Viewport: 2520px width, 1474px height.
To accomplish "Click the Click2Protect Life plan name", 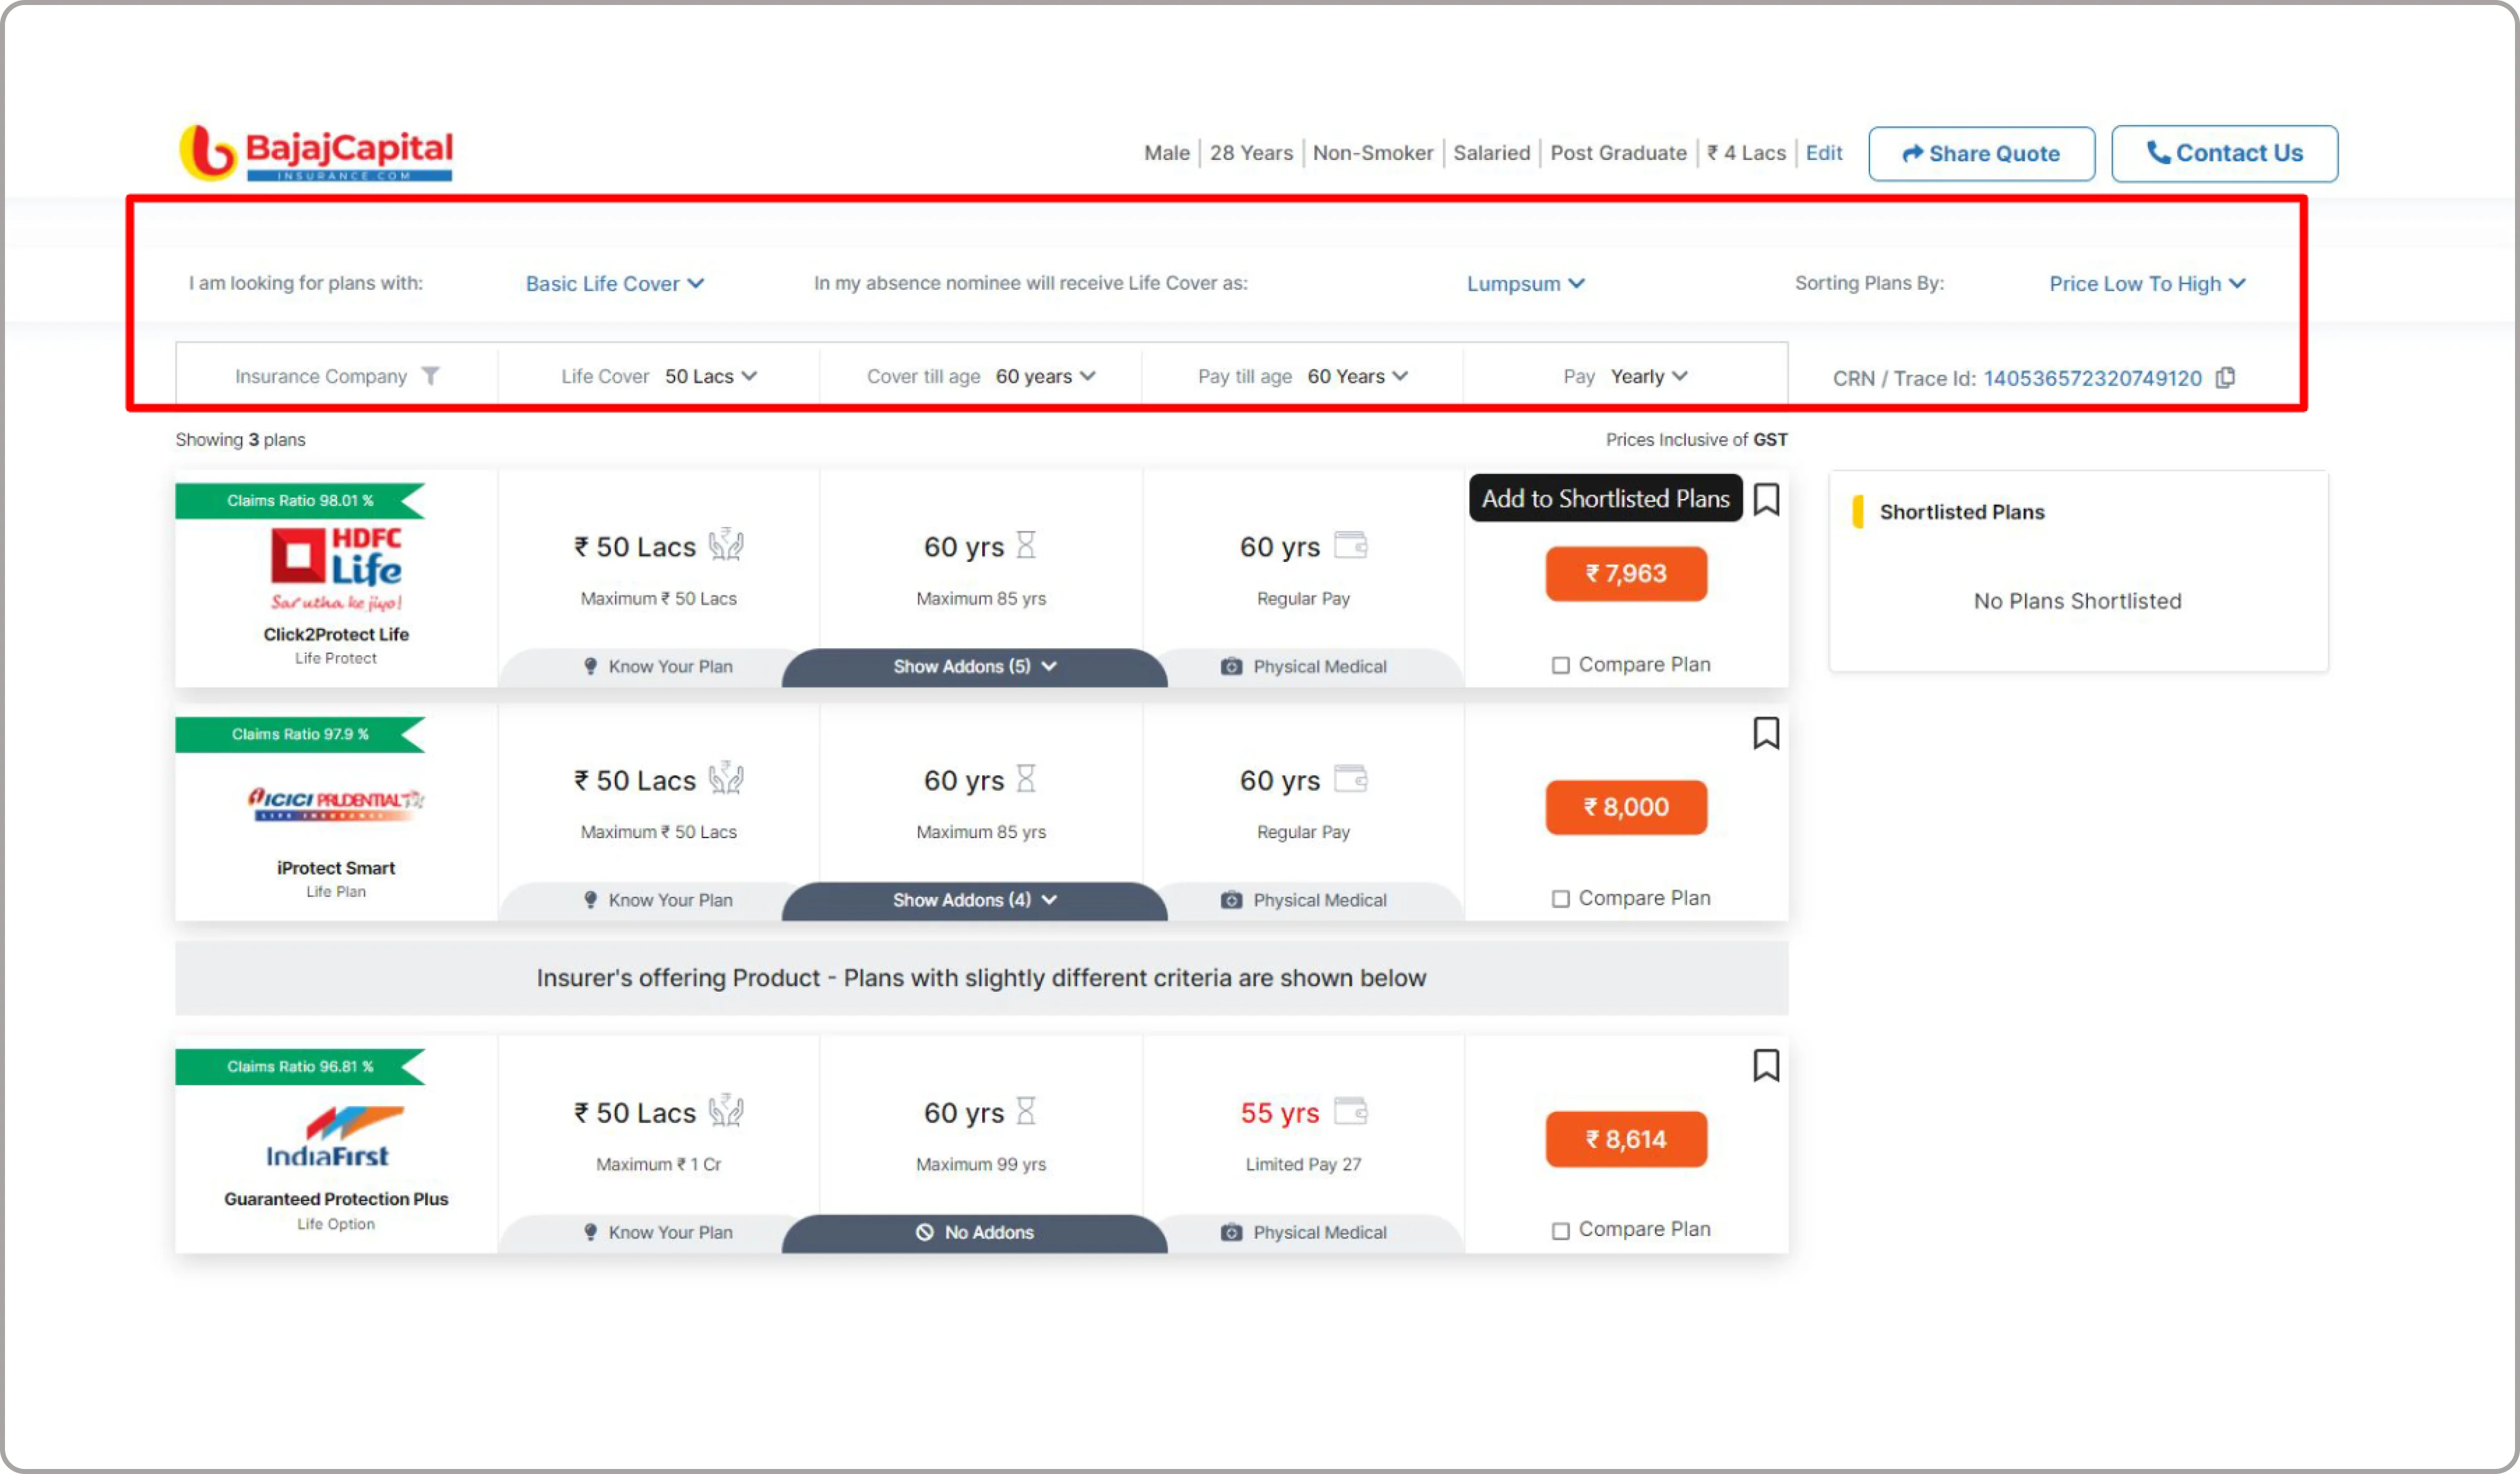I will (x=336, y=634).
